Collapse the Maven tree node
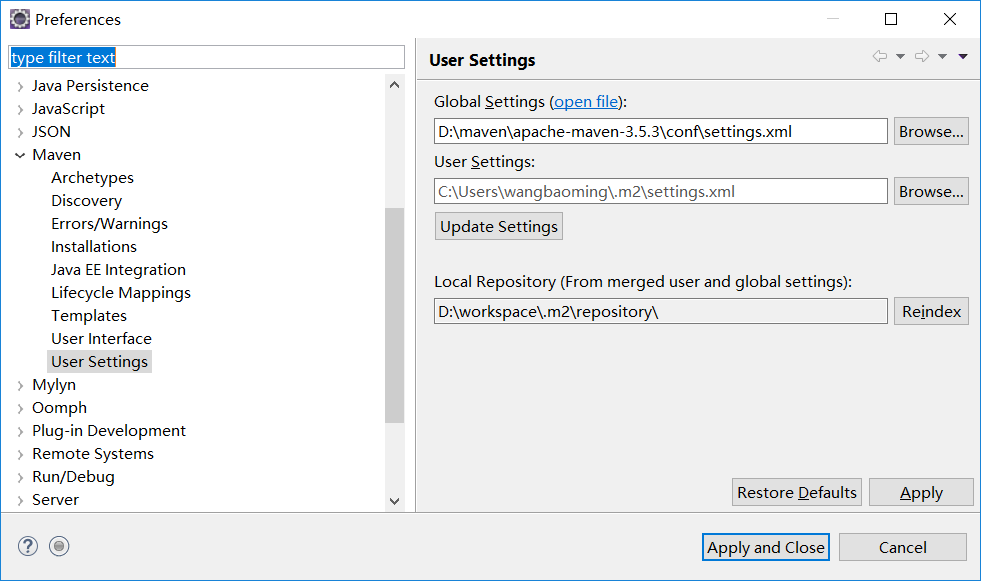 (x=20, y=155)
